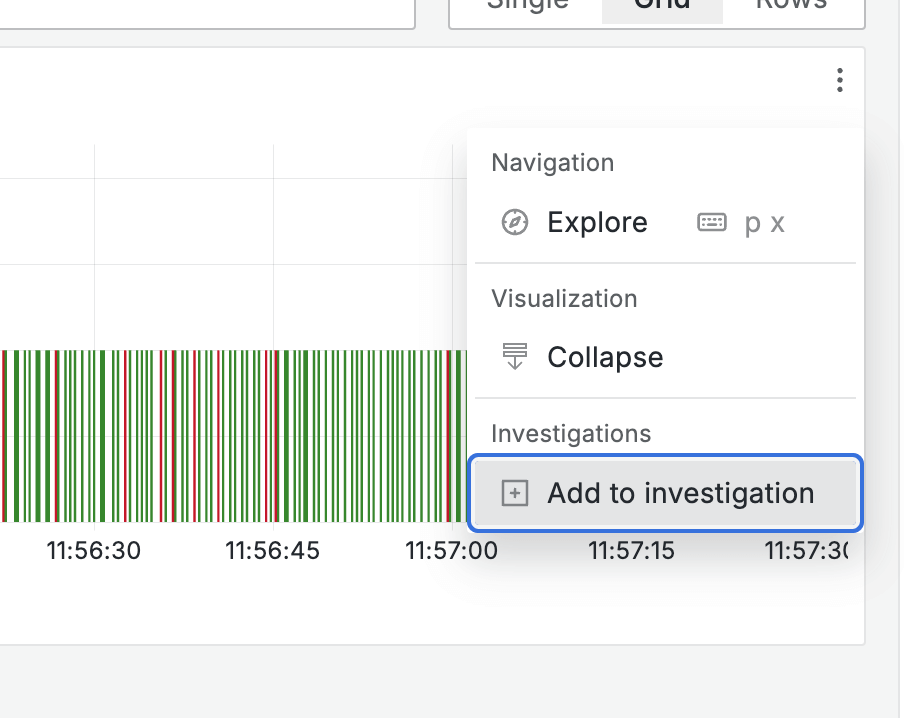904x718 pixels.
Task: Click the Investigations section header
Action: (x=571, y=433)
